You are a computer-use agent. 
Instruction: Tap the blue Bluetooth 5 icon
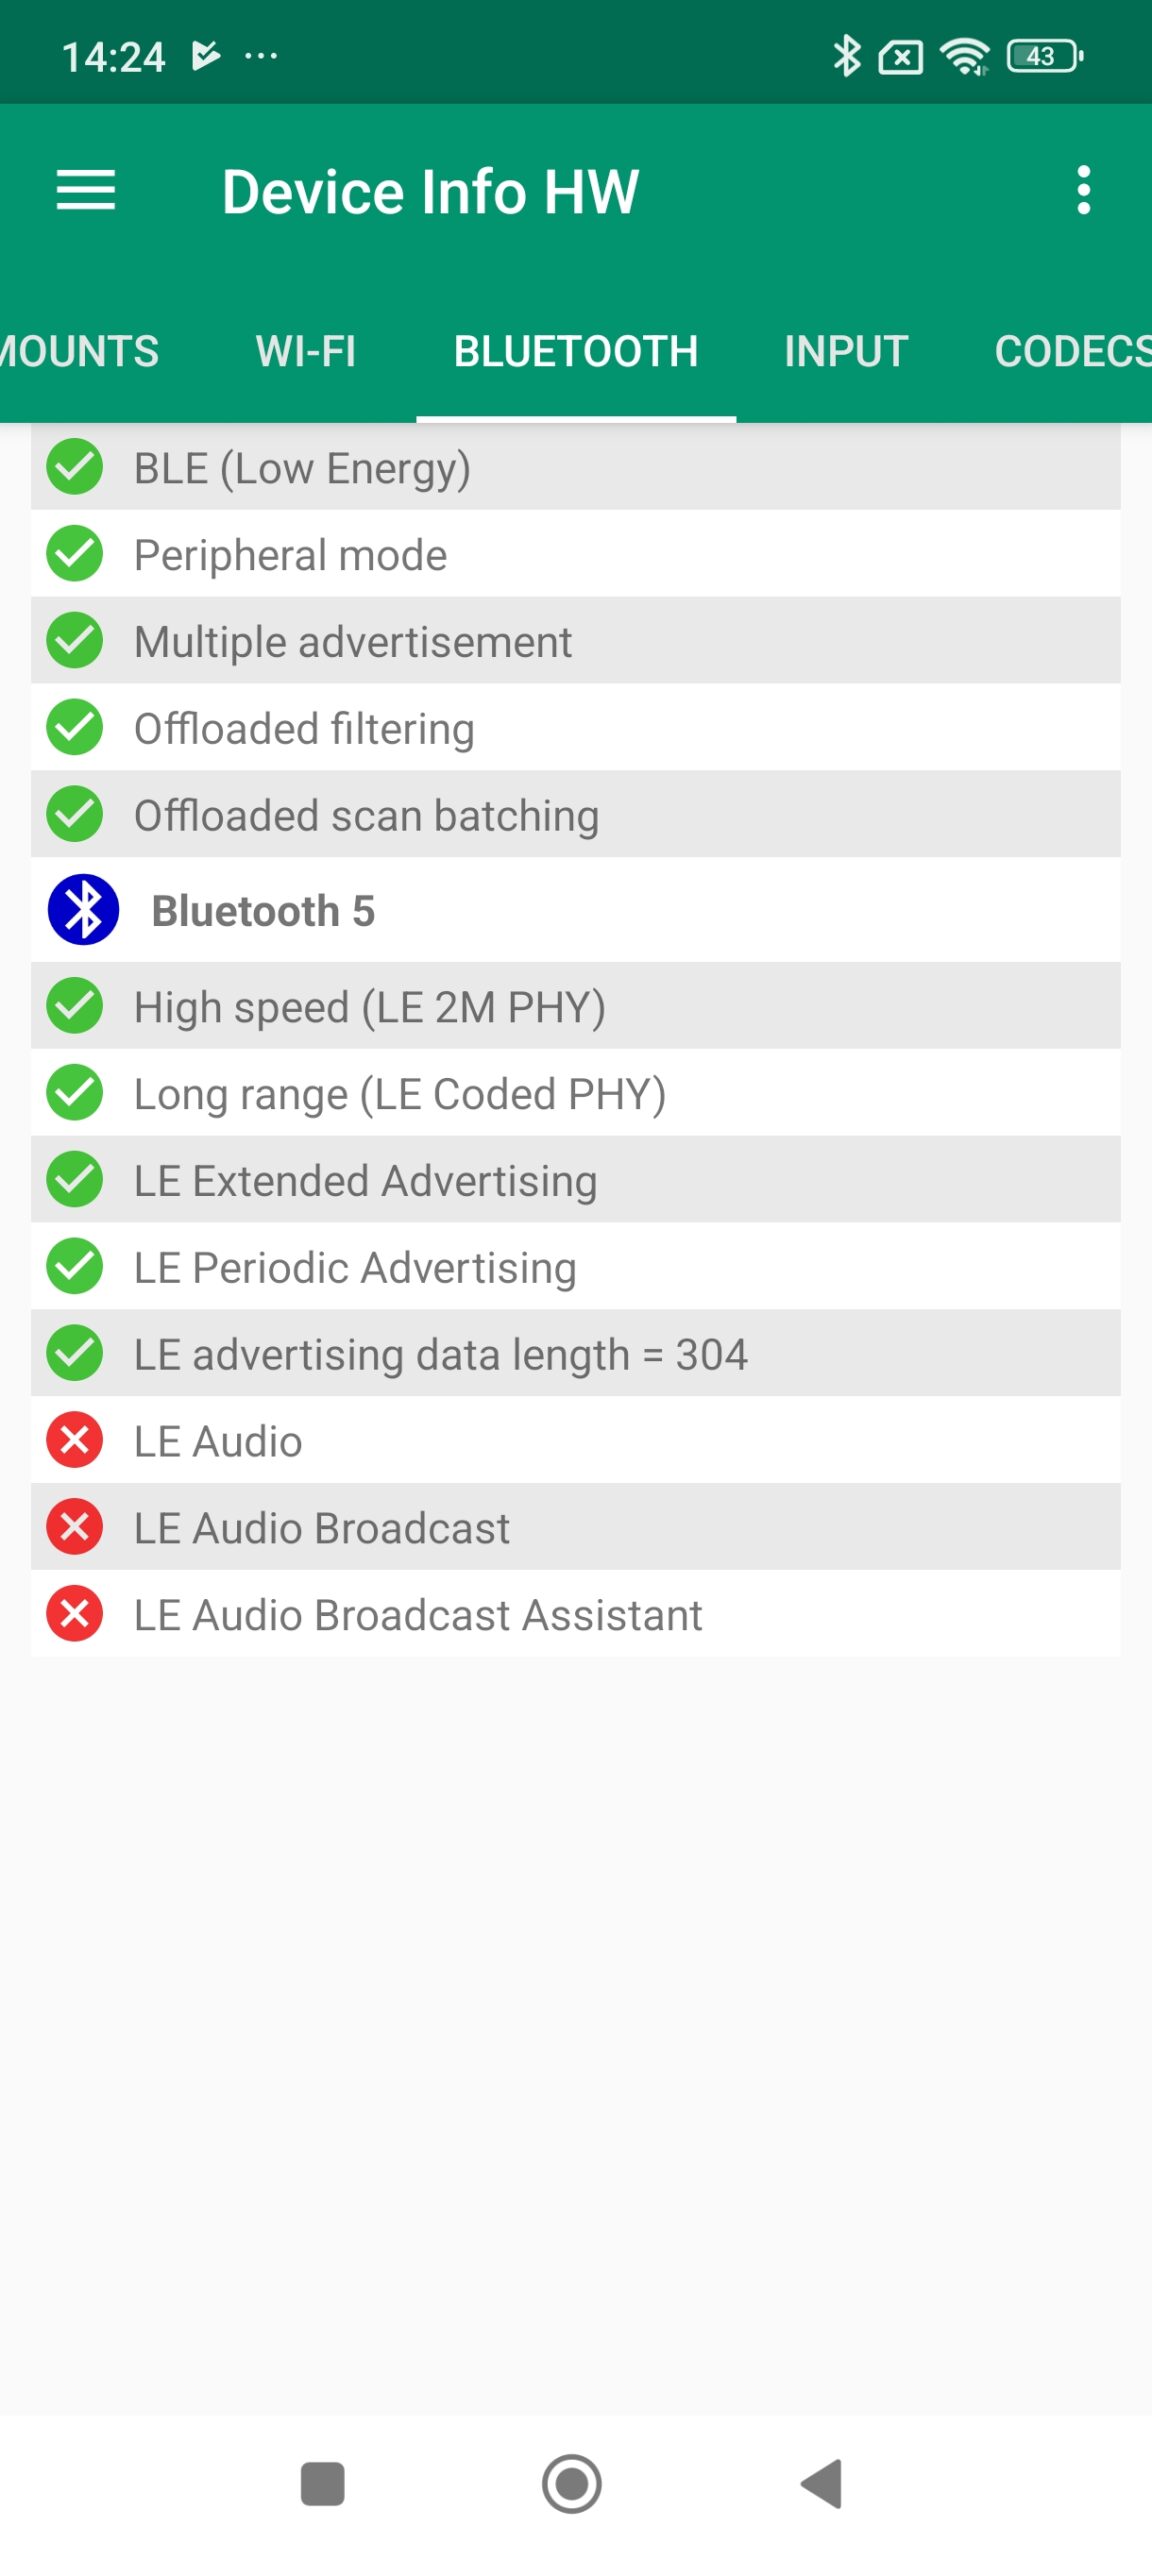coord(83,910)
